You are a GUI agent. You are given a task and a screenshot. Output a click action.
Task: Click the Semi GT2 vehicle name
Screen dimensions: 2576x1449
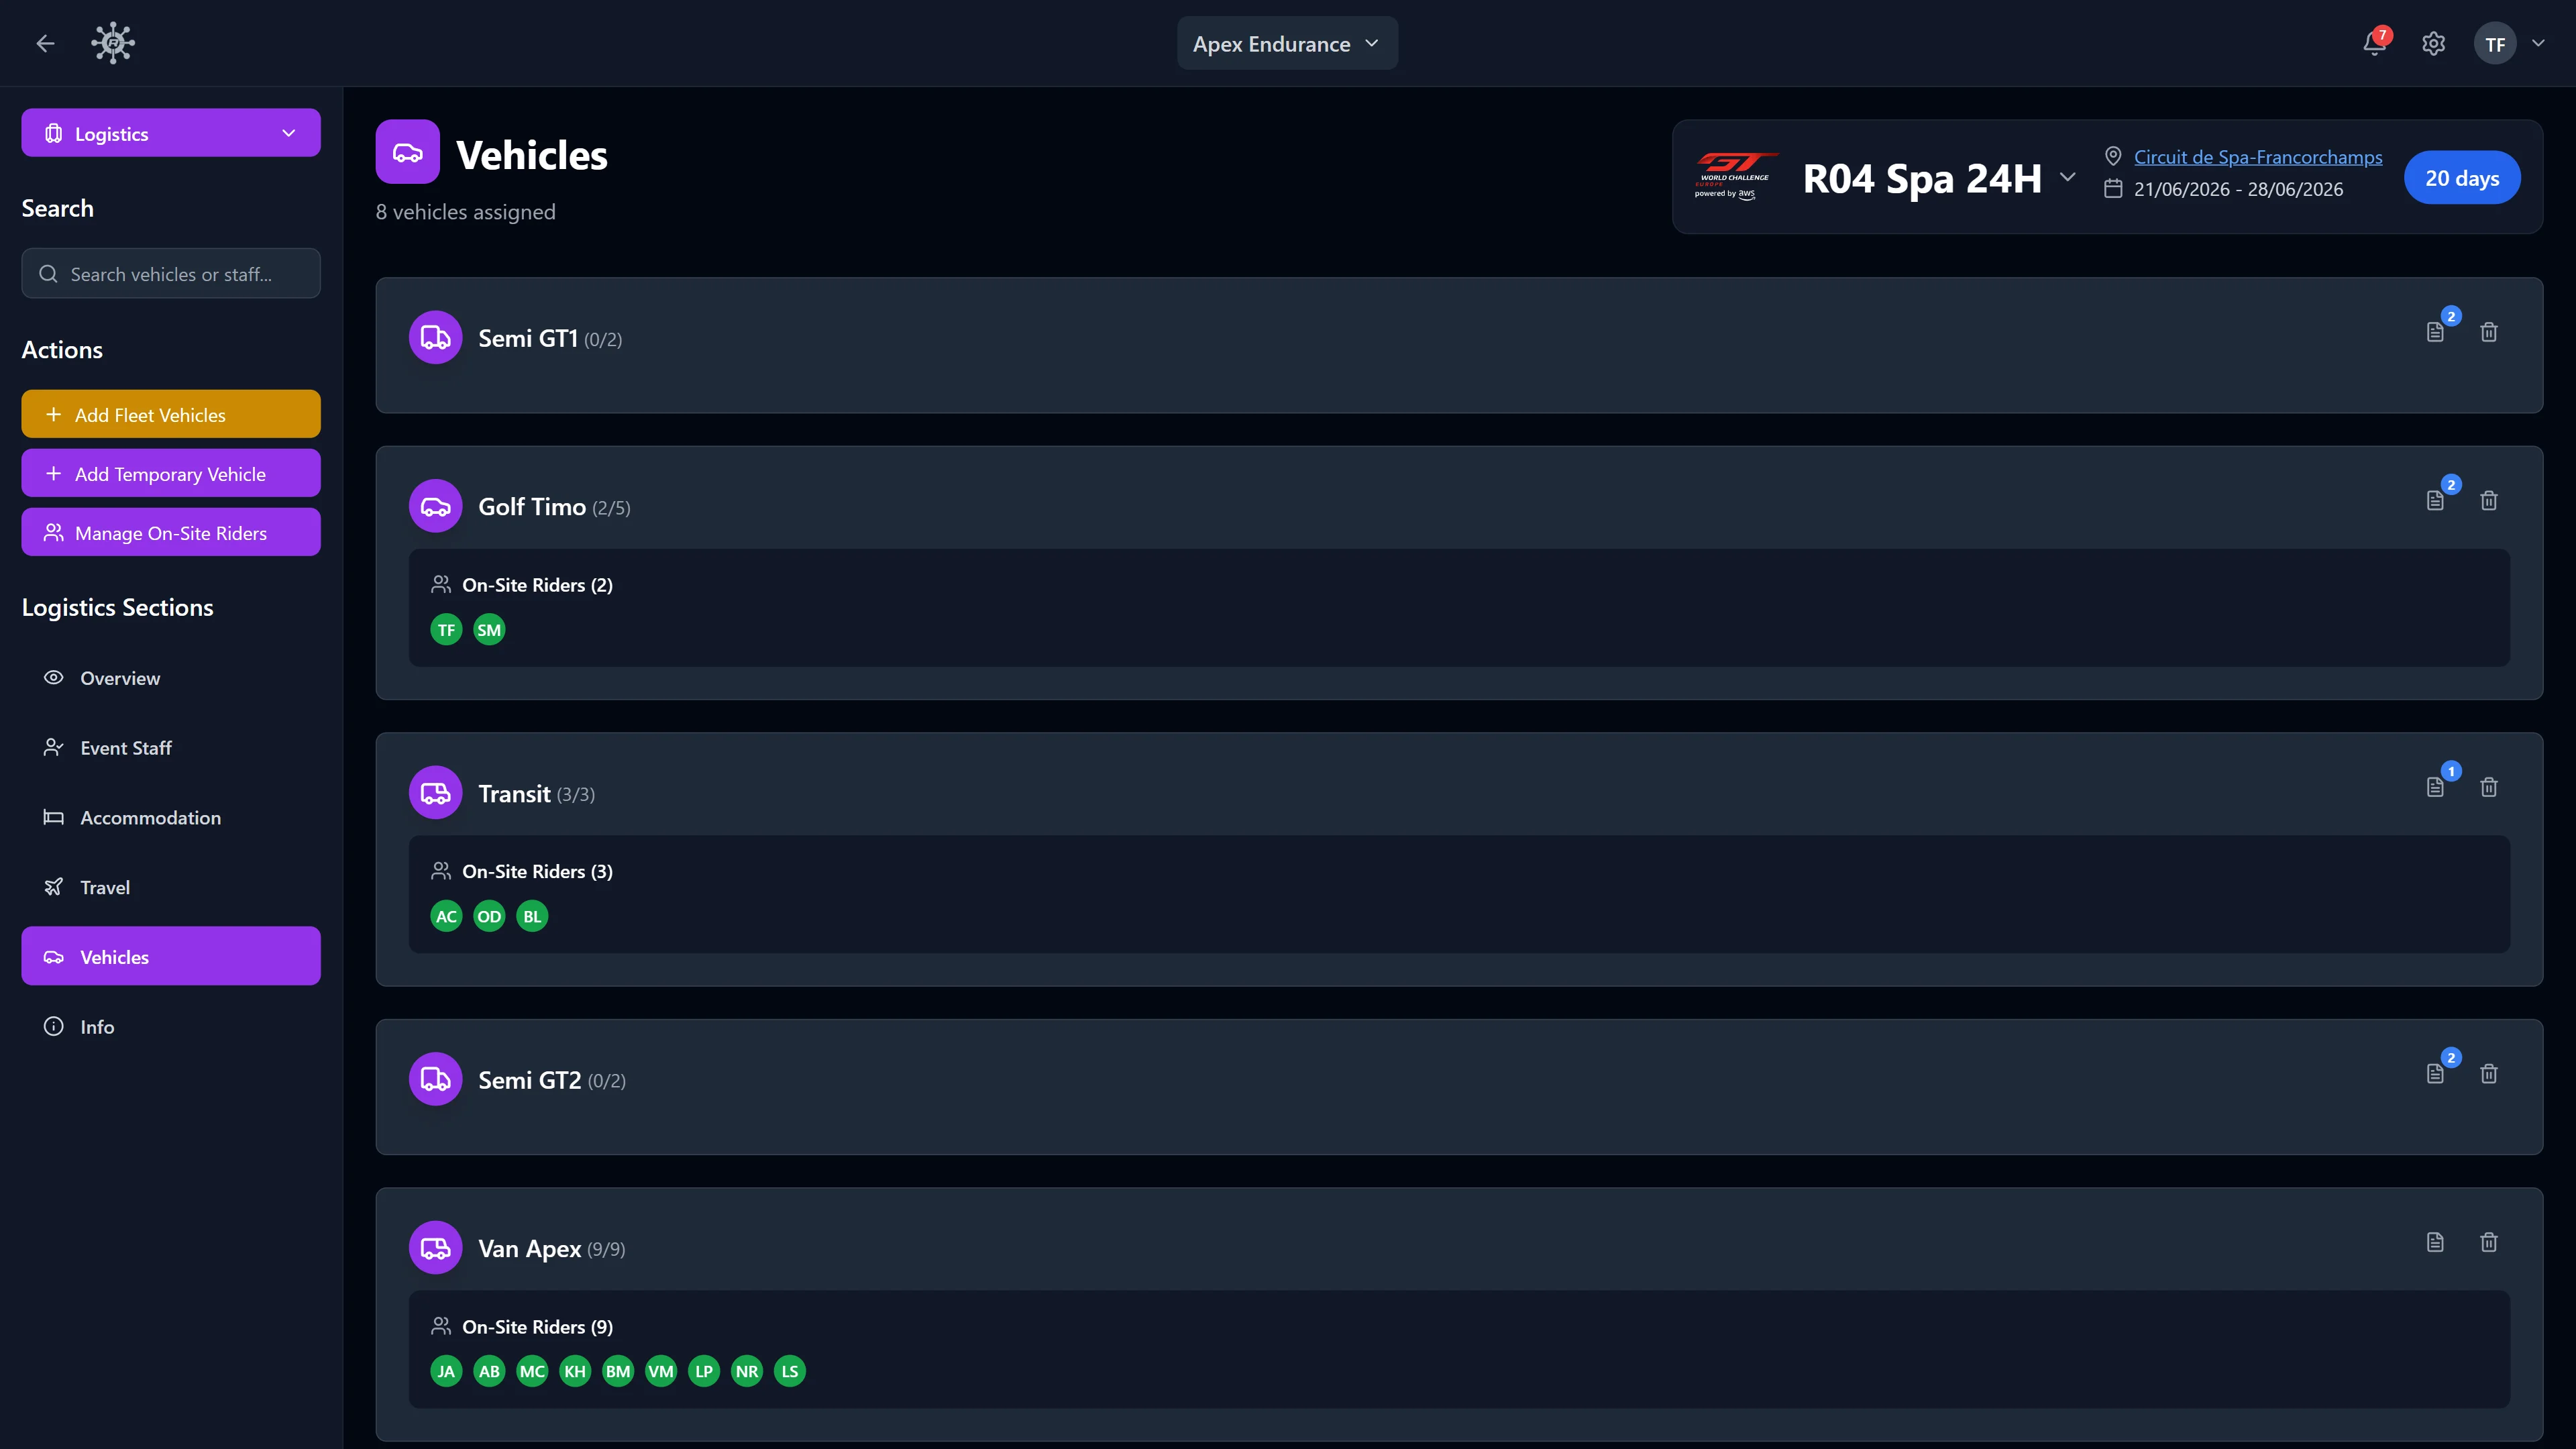530,1080
